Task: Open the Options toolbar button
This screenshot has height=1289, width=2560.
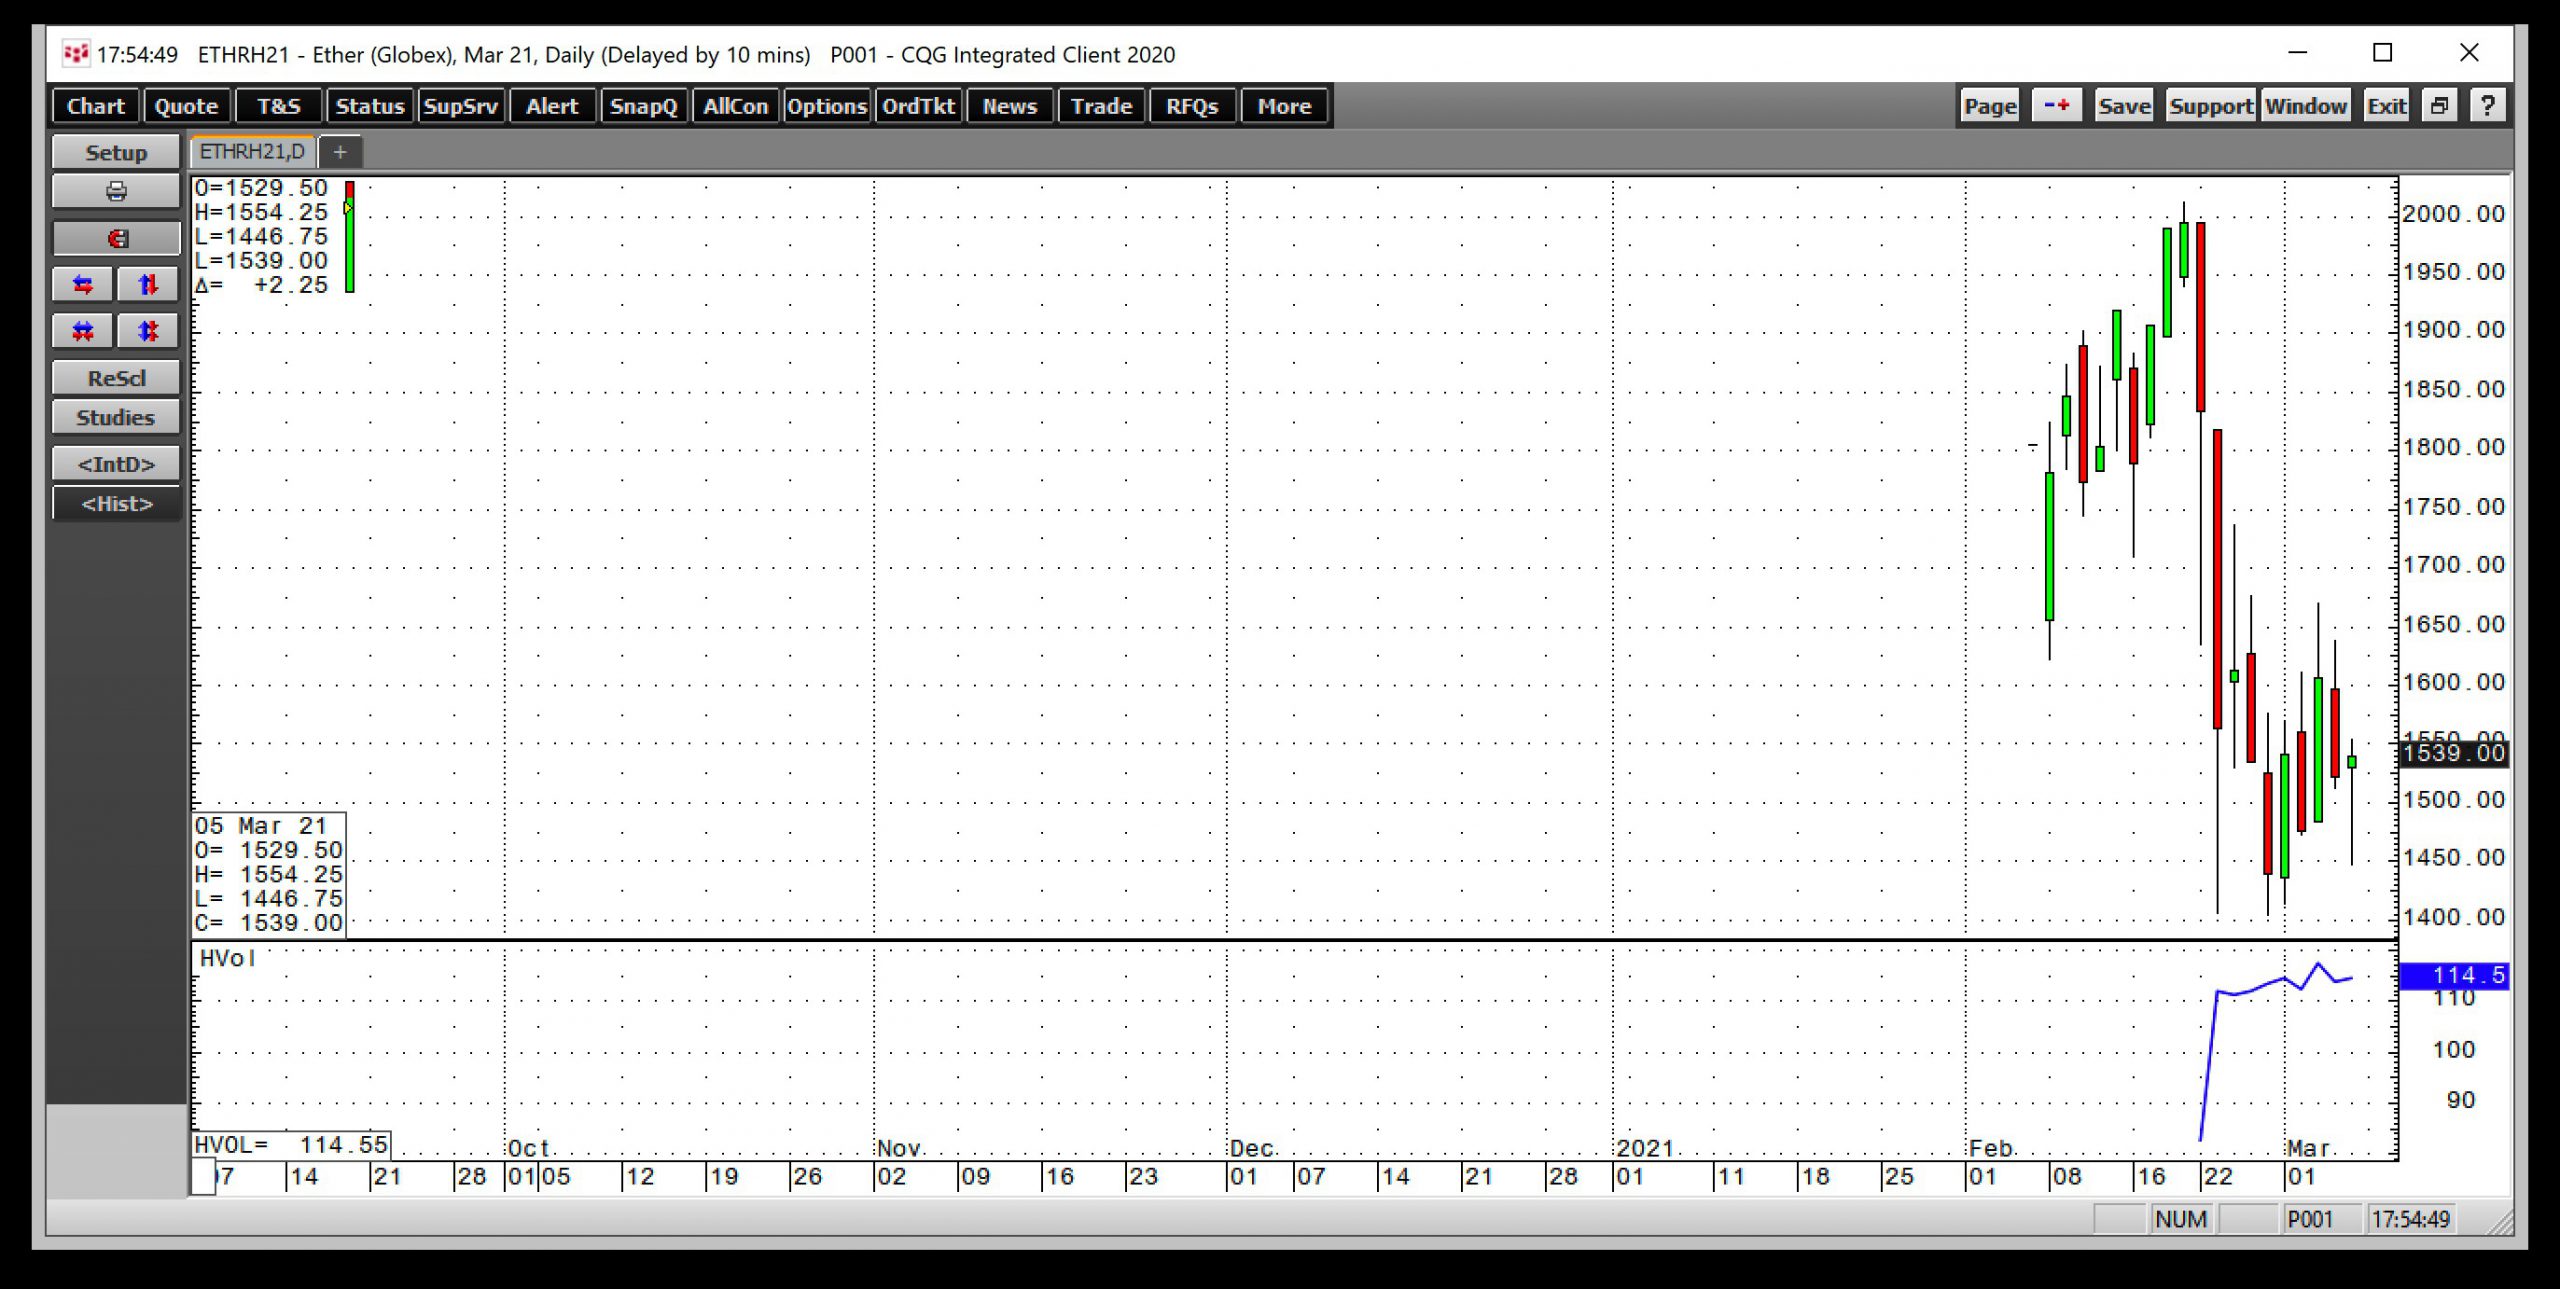Action: click(826, 106)
